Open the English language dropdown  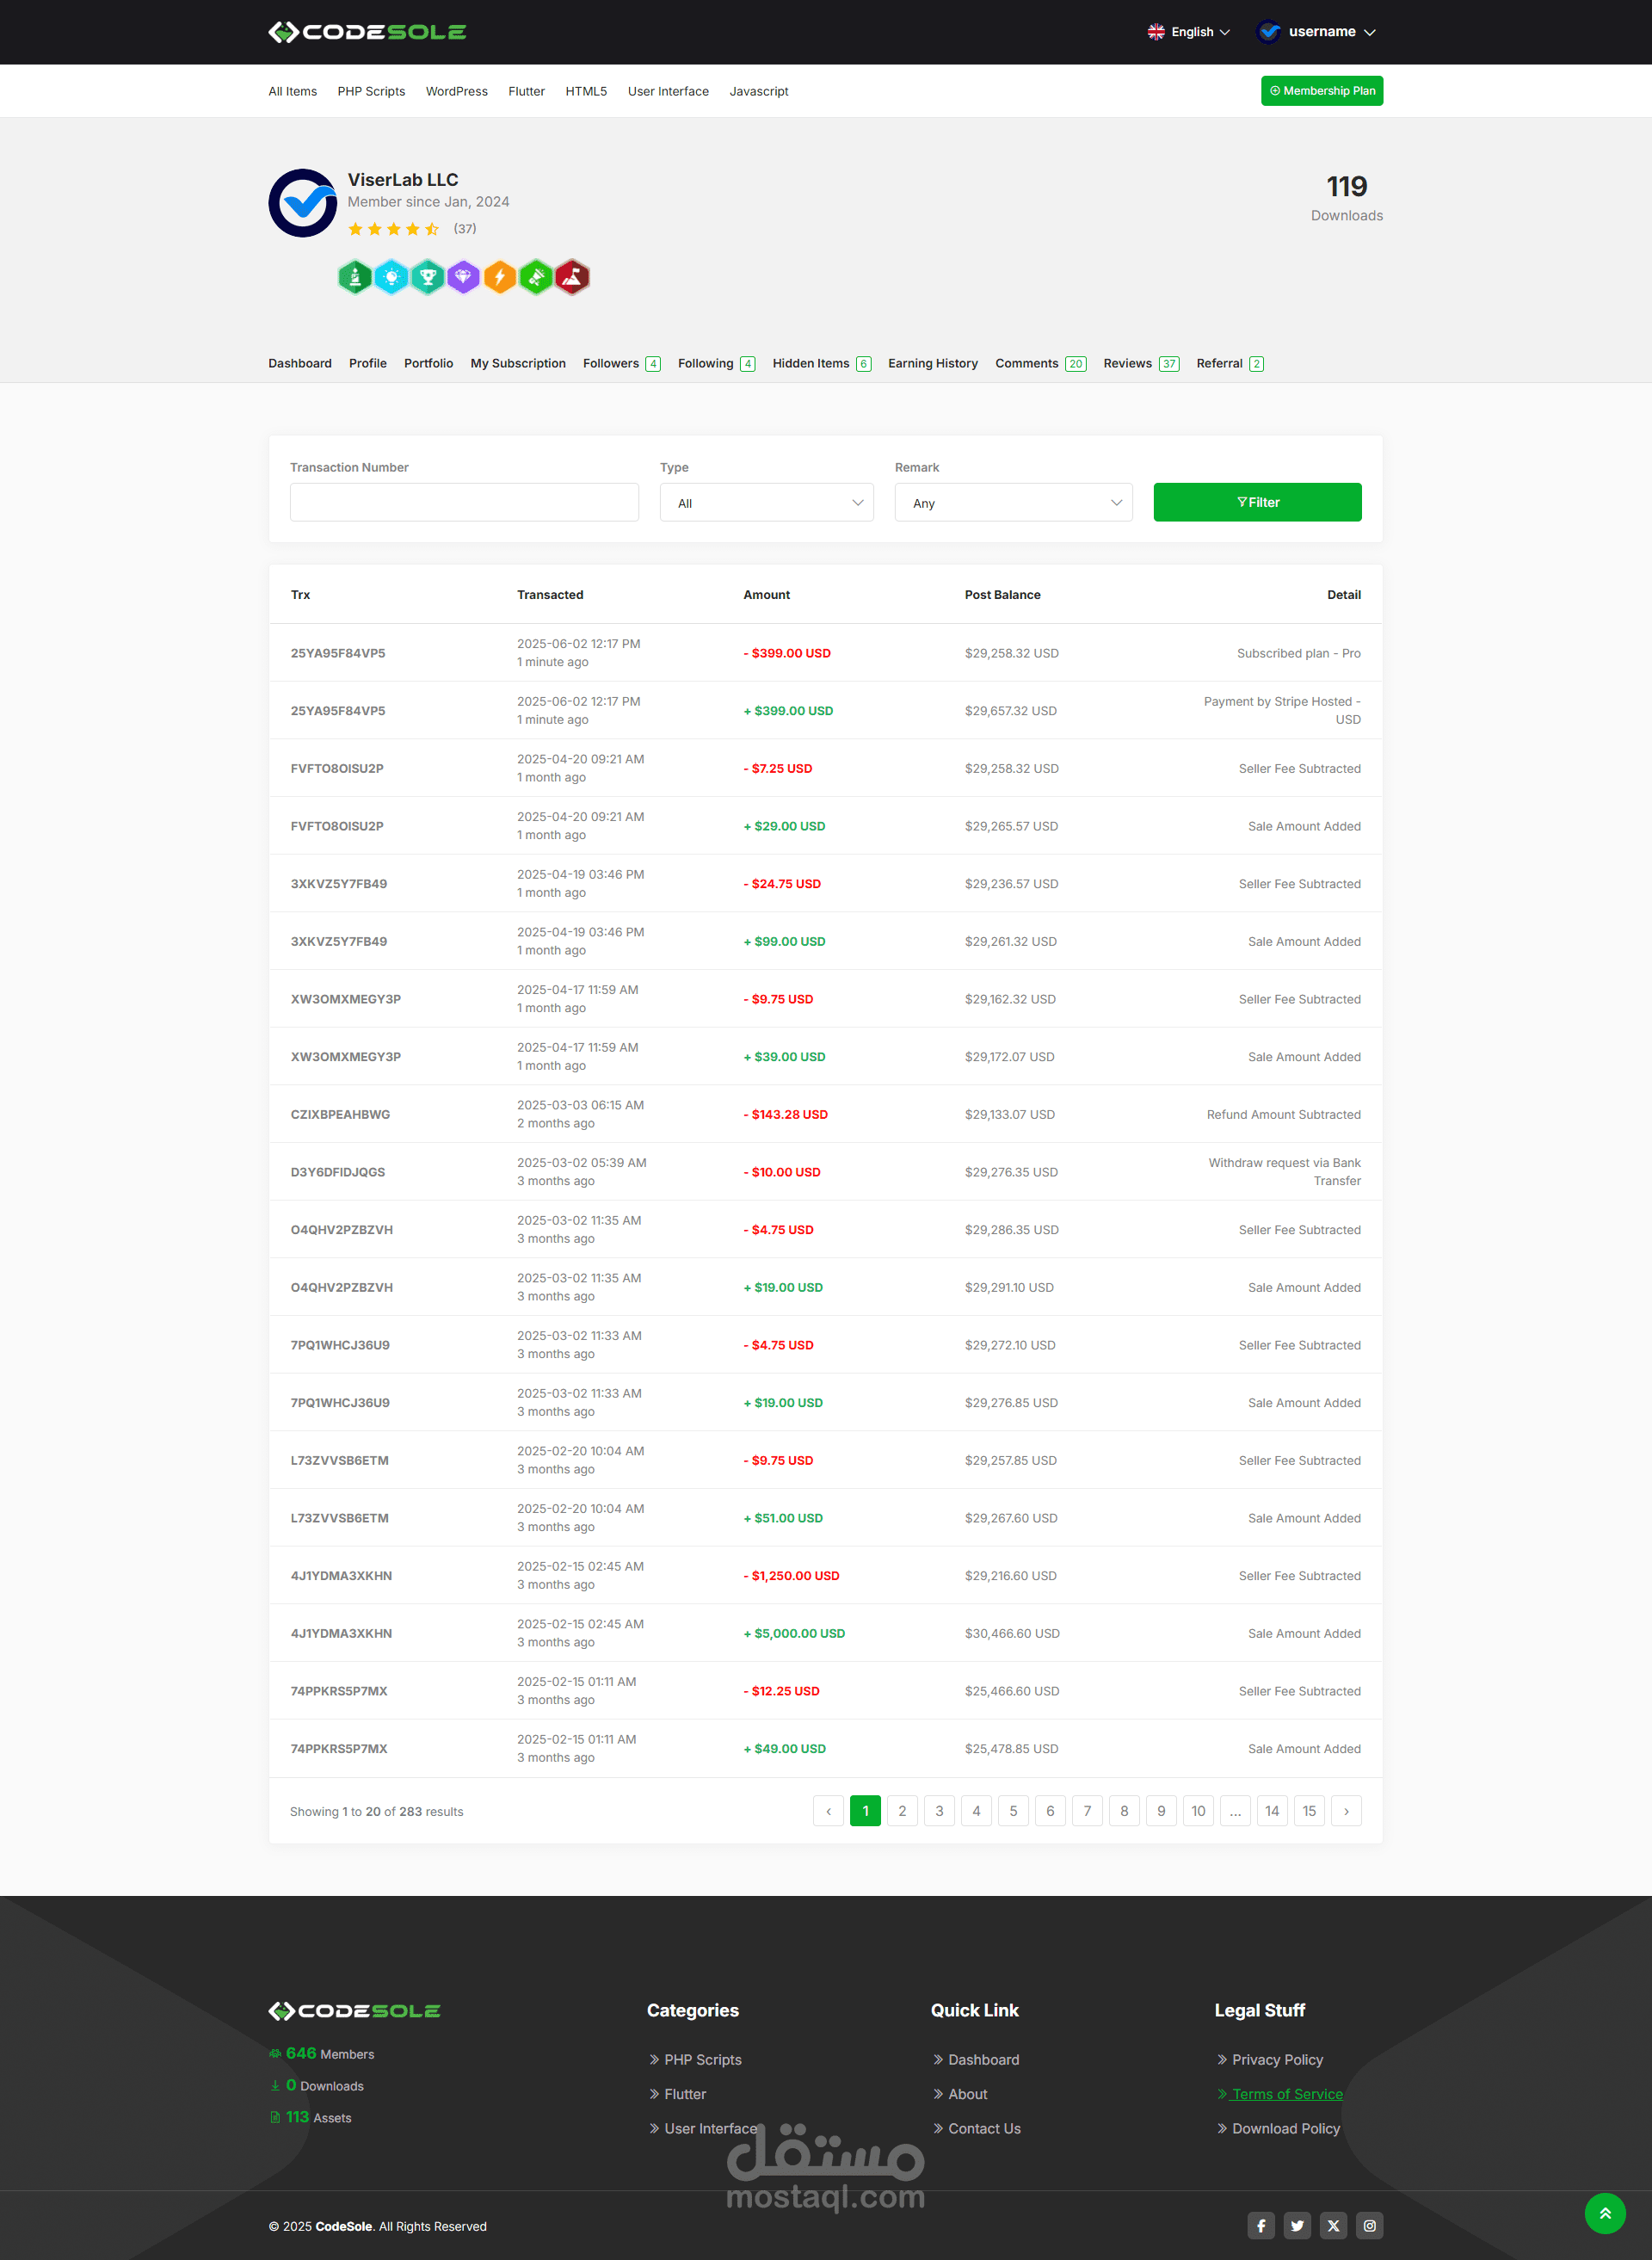pyautogui.click(x=1189, y=32)
